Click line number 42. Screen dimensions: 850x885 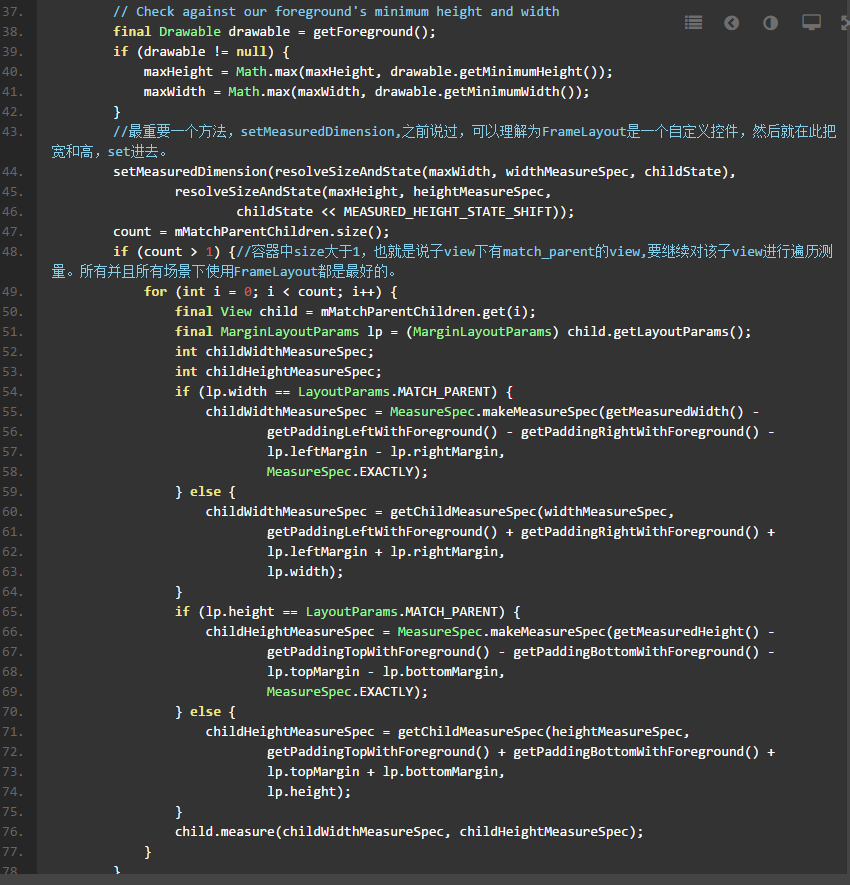[x=12, y=112]
